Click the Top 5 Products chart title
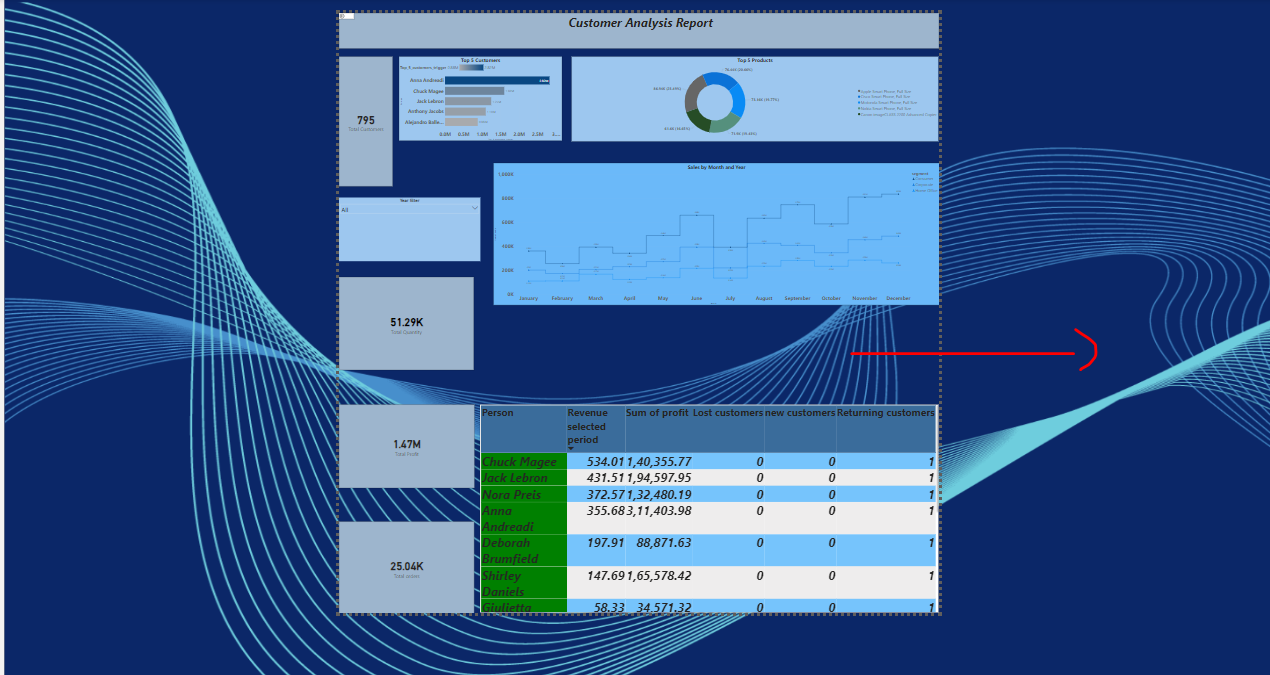The image size is (1270, 675). coord(755,60)
